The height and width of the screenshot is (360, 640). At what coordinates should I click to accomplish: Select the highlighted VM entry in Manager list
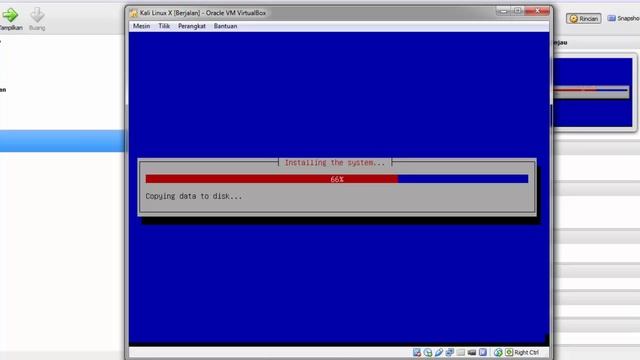pos(62,141)
